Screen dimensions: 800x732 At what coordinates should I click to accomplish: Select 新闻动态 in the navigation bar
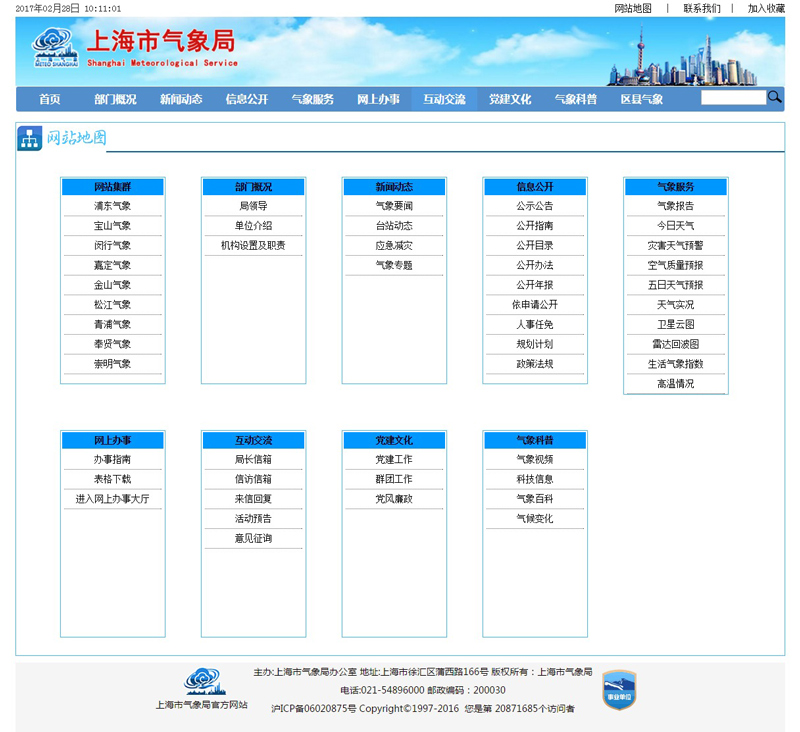coord(181,99)
